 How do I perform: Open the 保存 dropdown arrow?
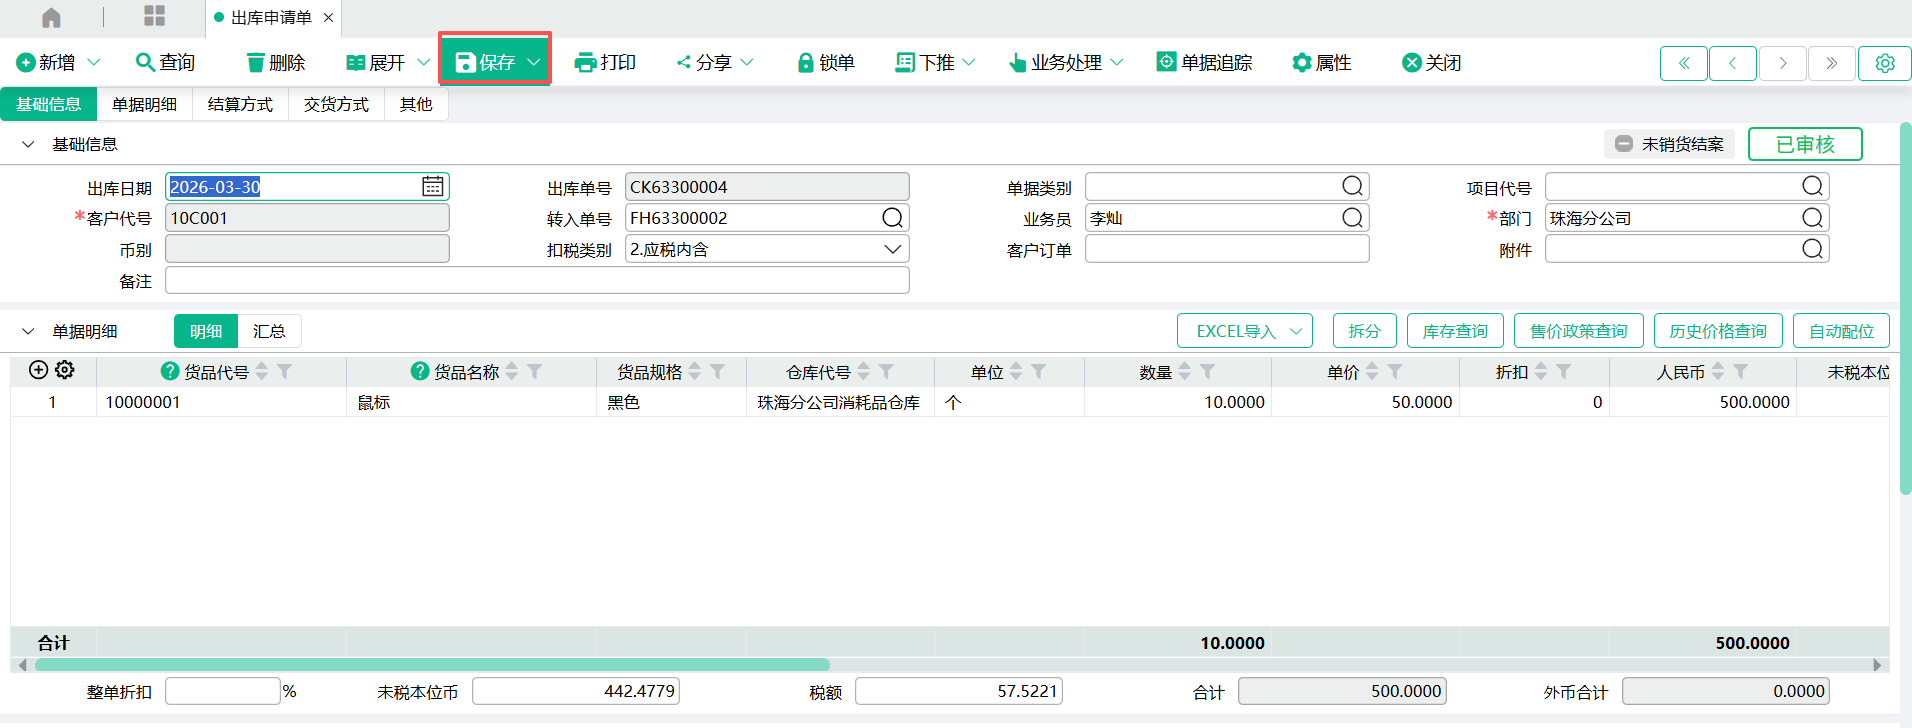click(534, 62)
